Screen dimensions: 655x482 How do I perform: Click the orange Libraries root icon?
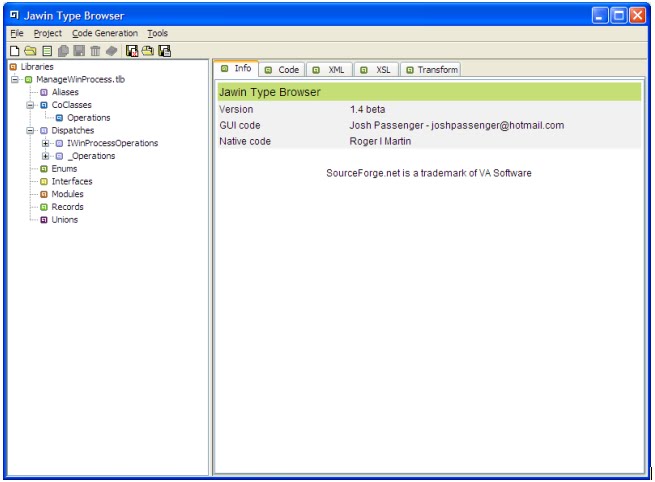13,67
